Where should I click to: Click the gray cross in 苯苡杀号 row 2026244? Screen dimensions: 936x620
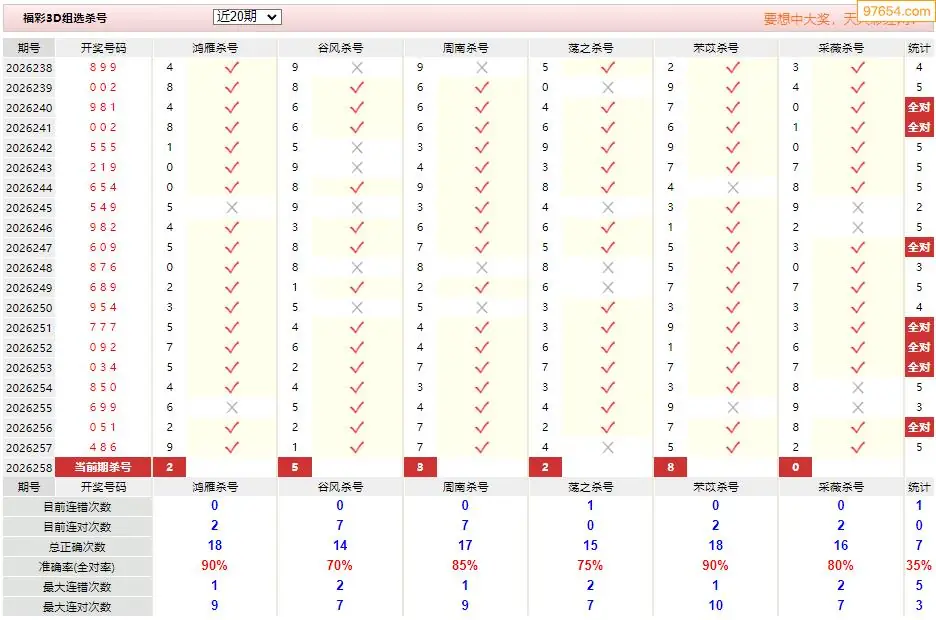[733, 188]
